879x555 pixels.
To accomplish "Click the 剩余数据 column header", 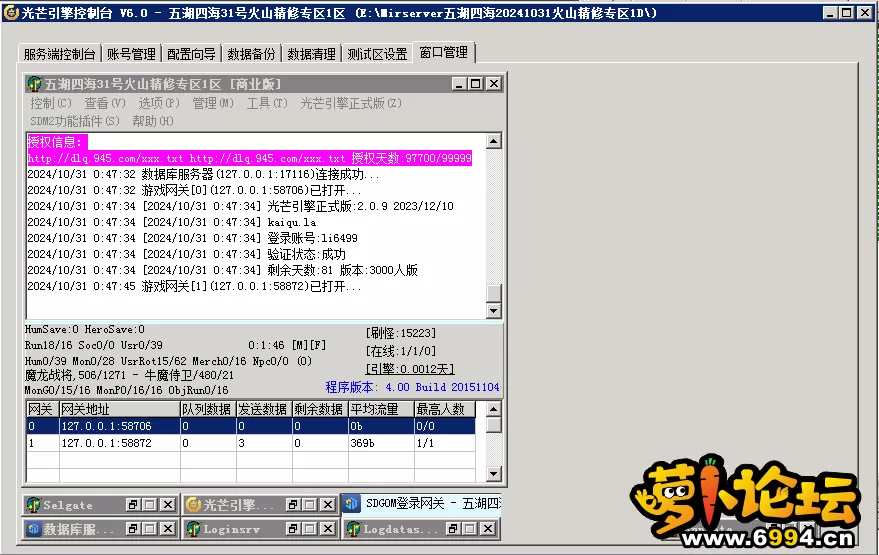I will [320, 409].
